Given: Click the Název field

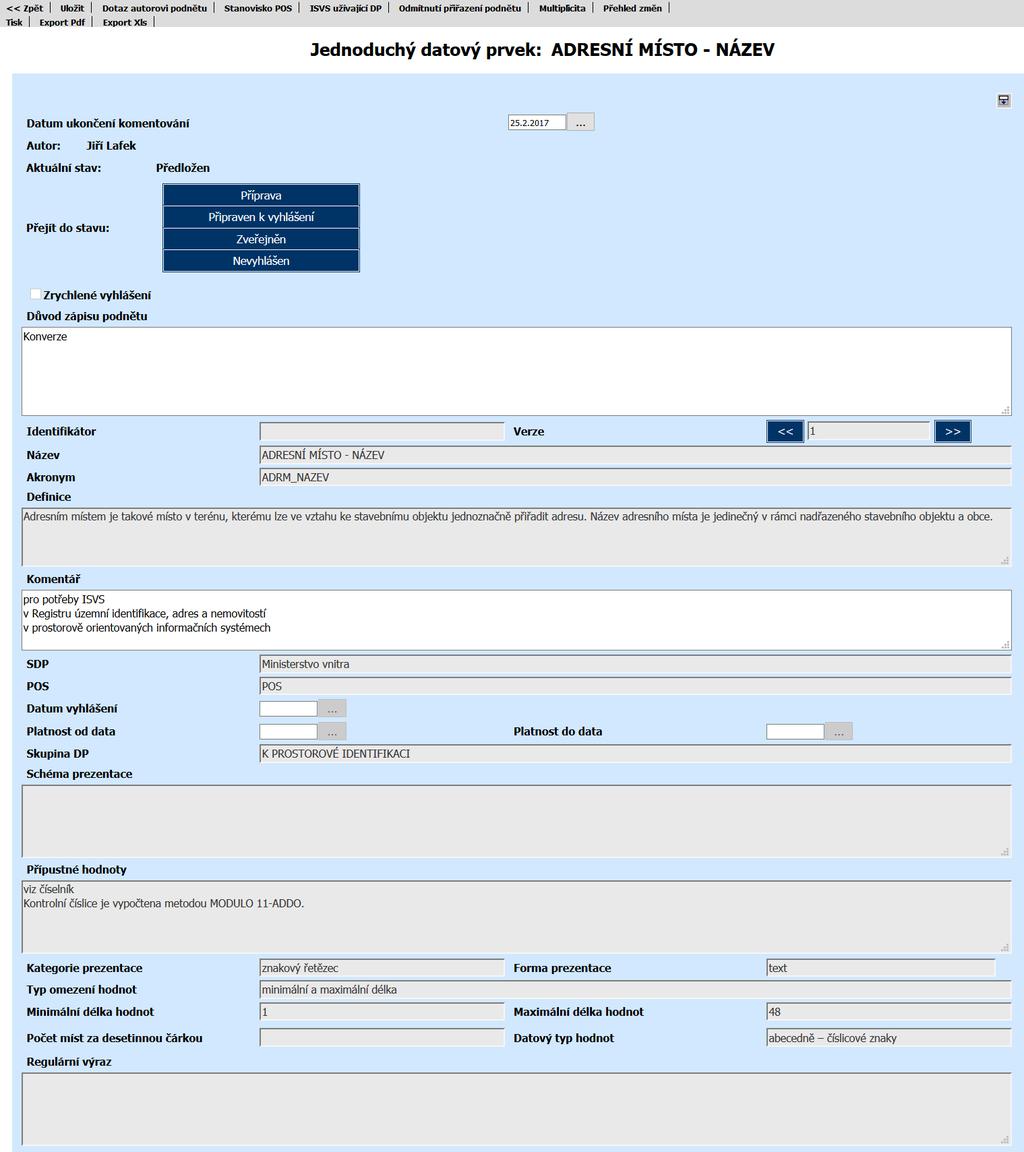Looking at the screenshot, I should pyautogui.click(x=635, y=455).
